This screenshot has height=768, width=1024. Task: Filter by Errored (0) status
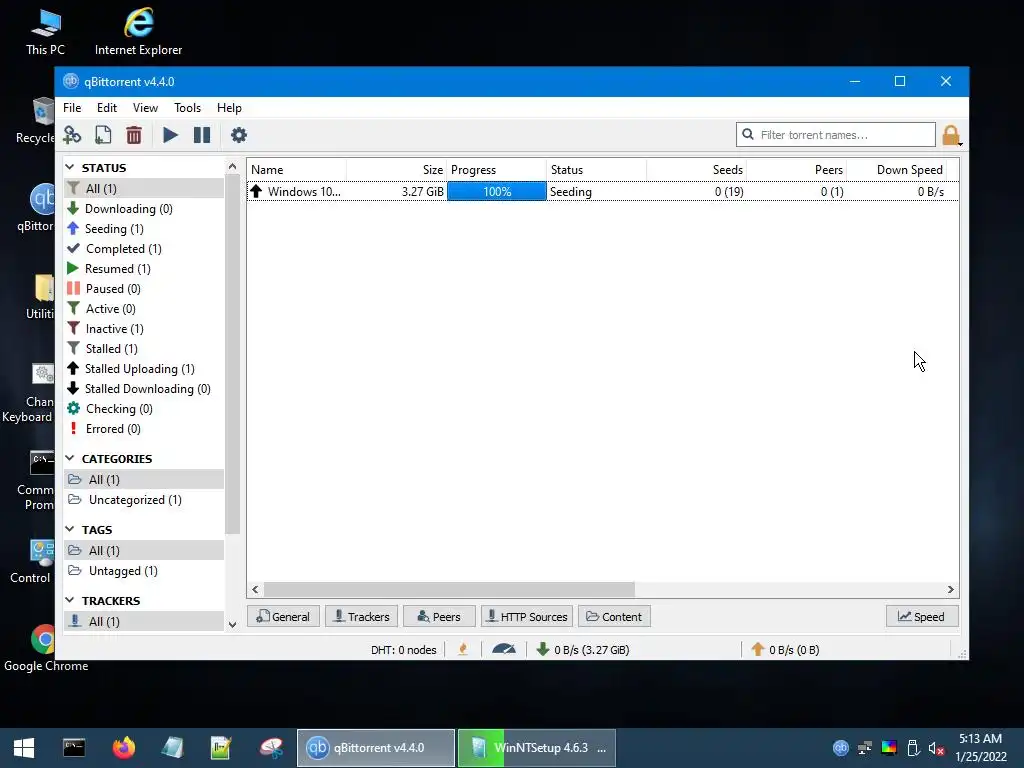click(x=144, y=429)
